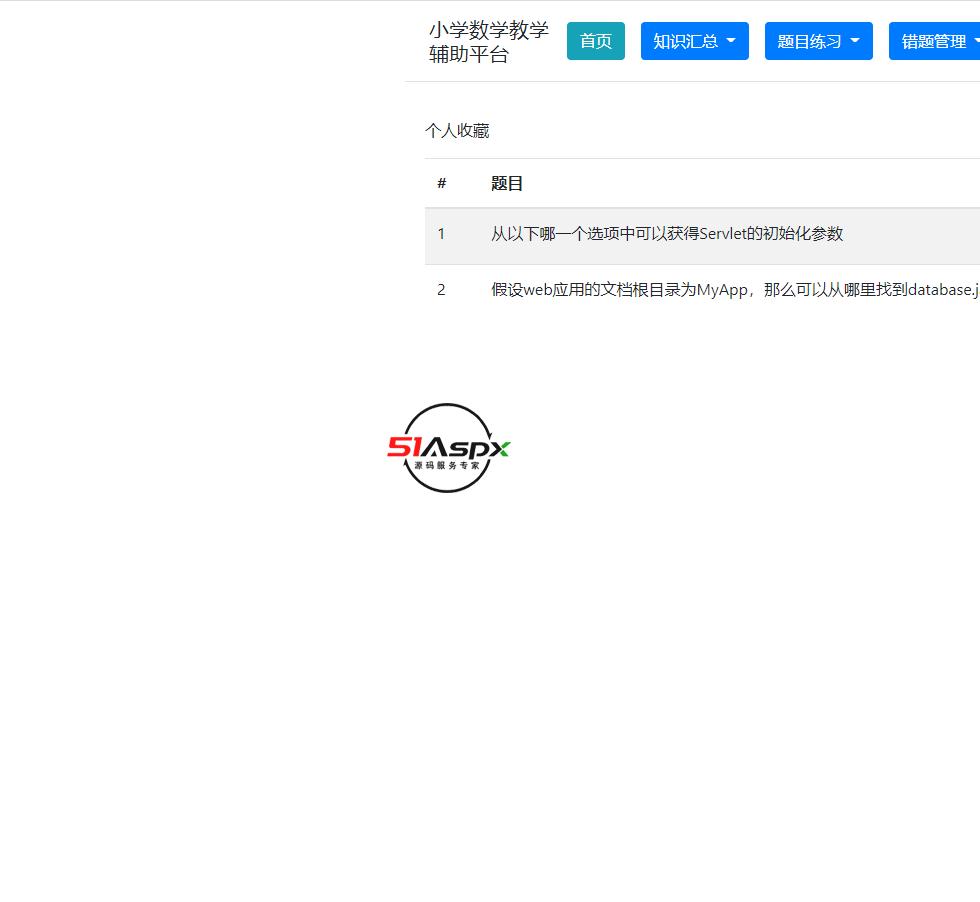980x902 pixels.
Task: Click the 题目 column header
Action: pos(507,183)
